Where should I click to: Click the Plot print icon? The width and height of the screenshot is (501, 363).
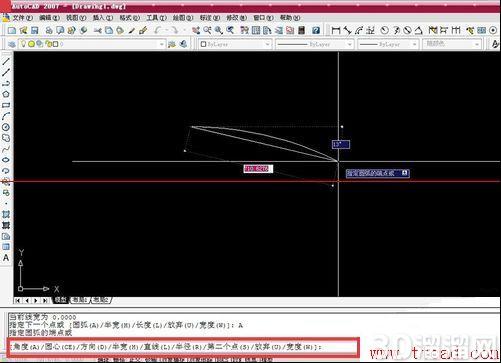click(49, 31)
